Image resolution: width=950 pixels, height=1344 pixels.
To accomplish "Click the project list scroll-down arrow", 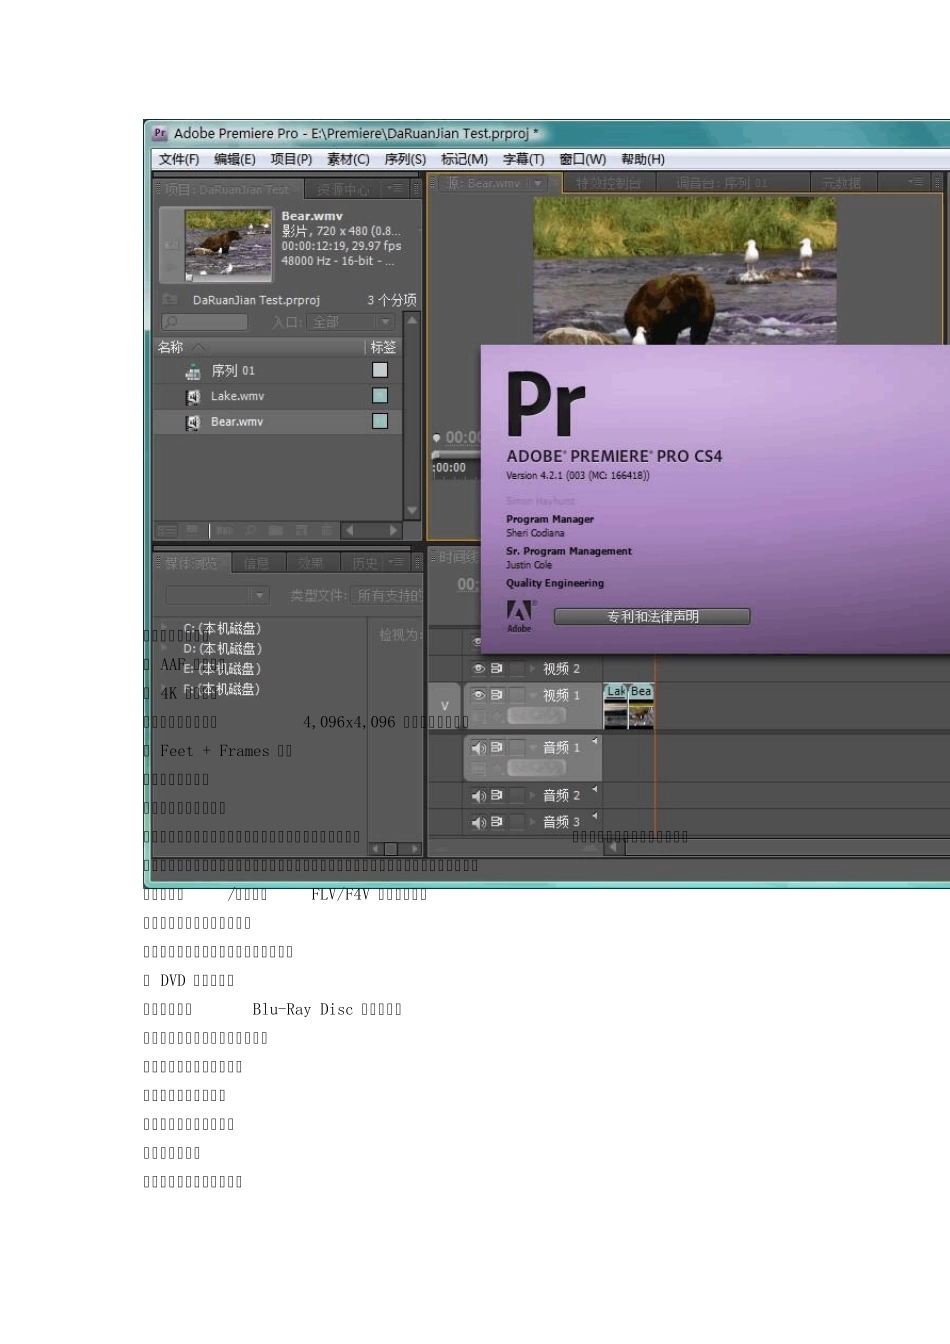I will click(412, 511).
